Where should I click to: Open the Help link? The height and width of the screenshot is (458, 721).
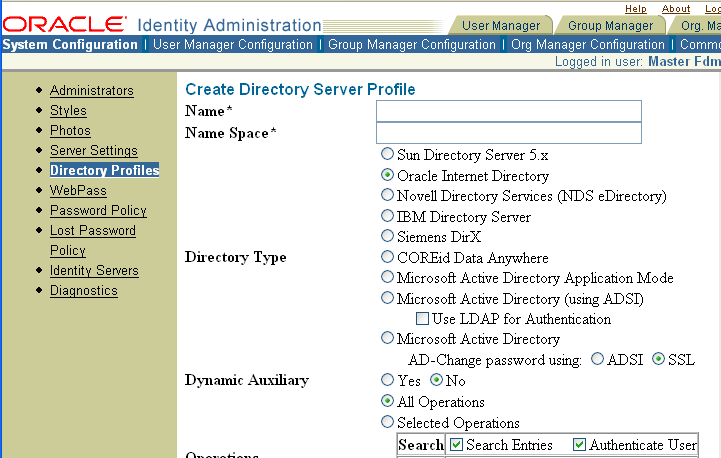[635, 9]
